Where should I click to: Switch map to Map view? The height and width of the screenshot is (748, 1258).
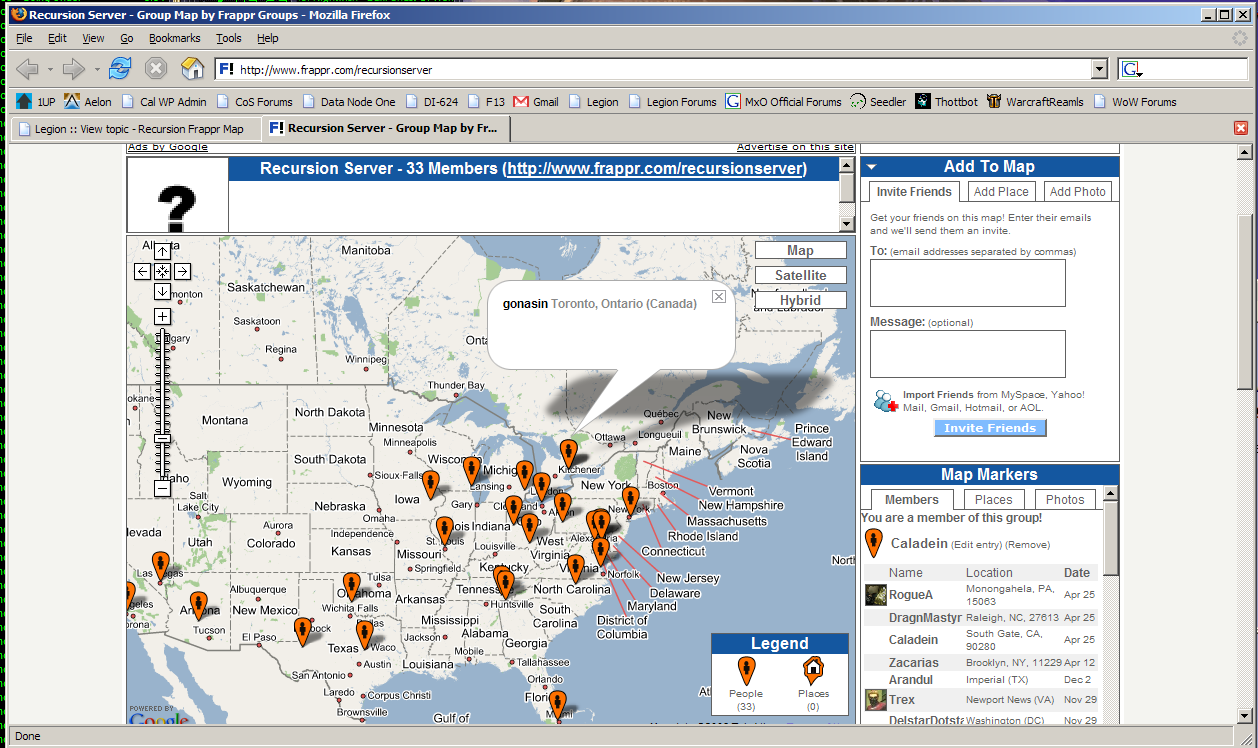point(800,251)
